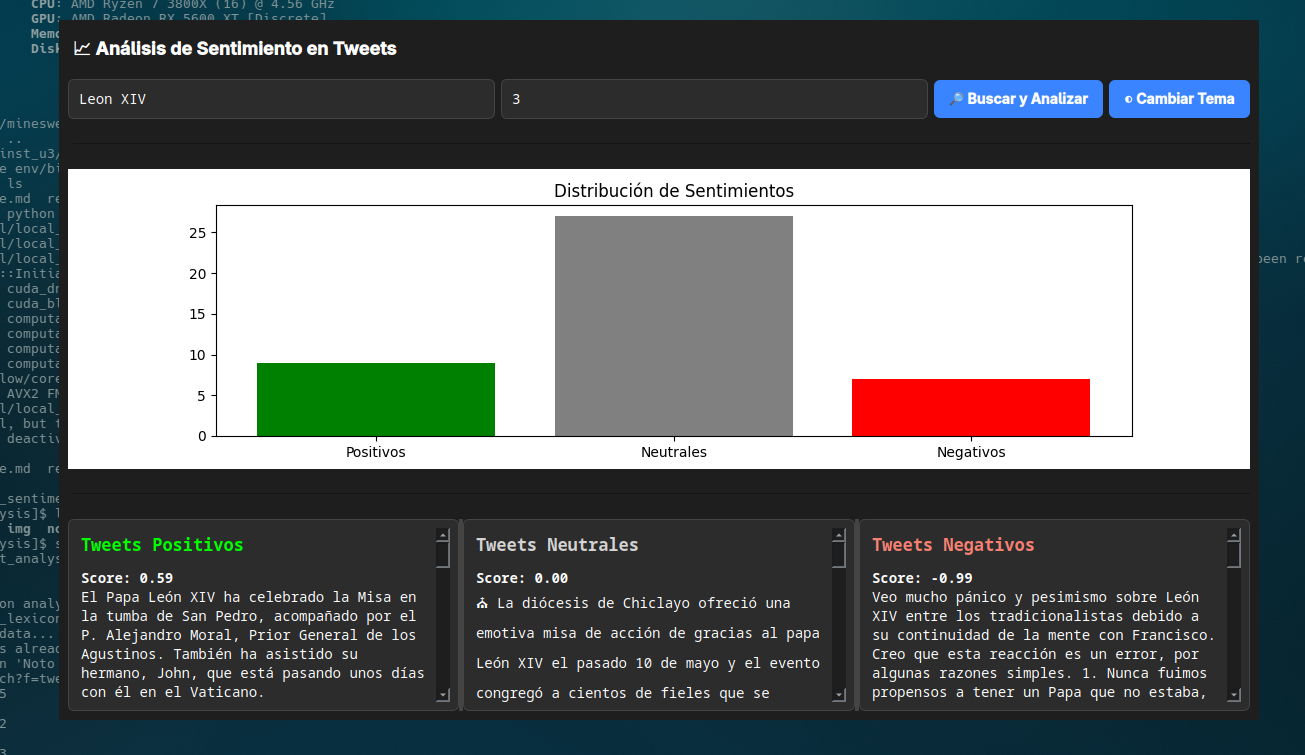The image size is (1305, 755).
Task: Click the neutral tweet about Chiclayo
Action: 648,647
